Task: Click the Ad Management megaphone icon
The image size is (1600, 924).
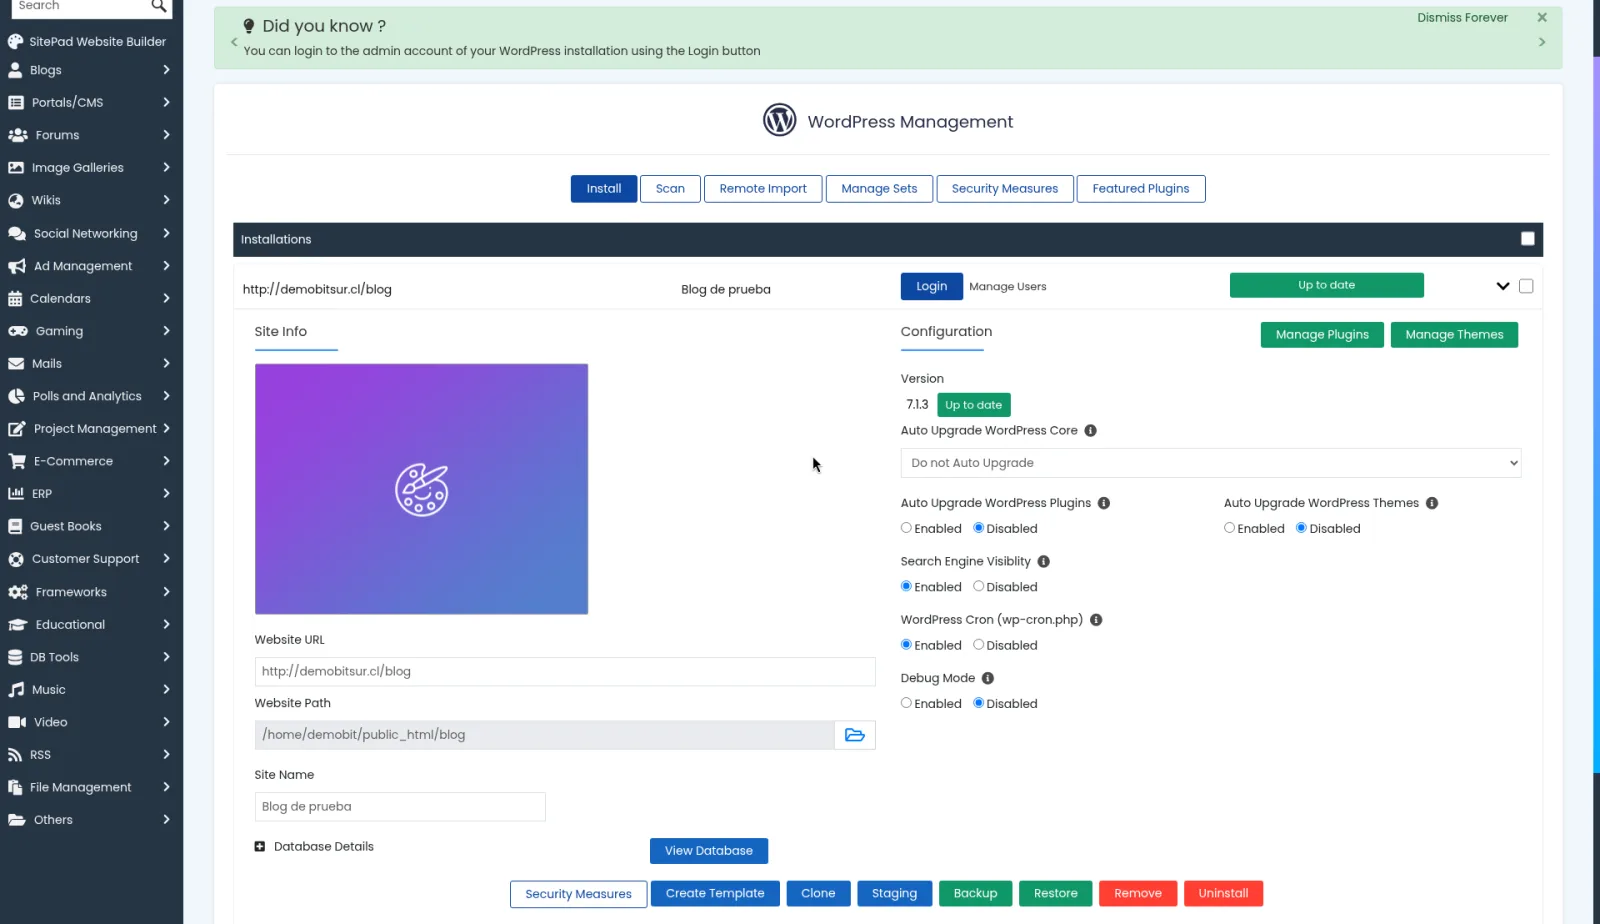Action: tap(17, 266)
